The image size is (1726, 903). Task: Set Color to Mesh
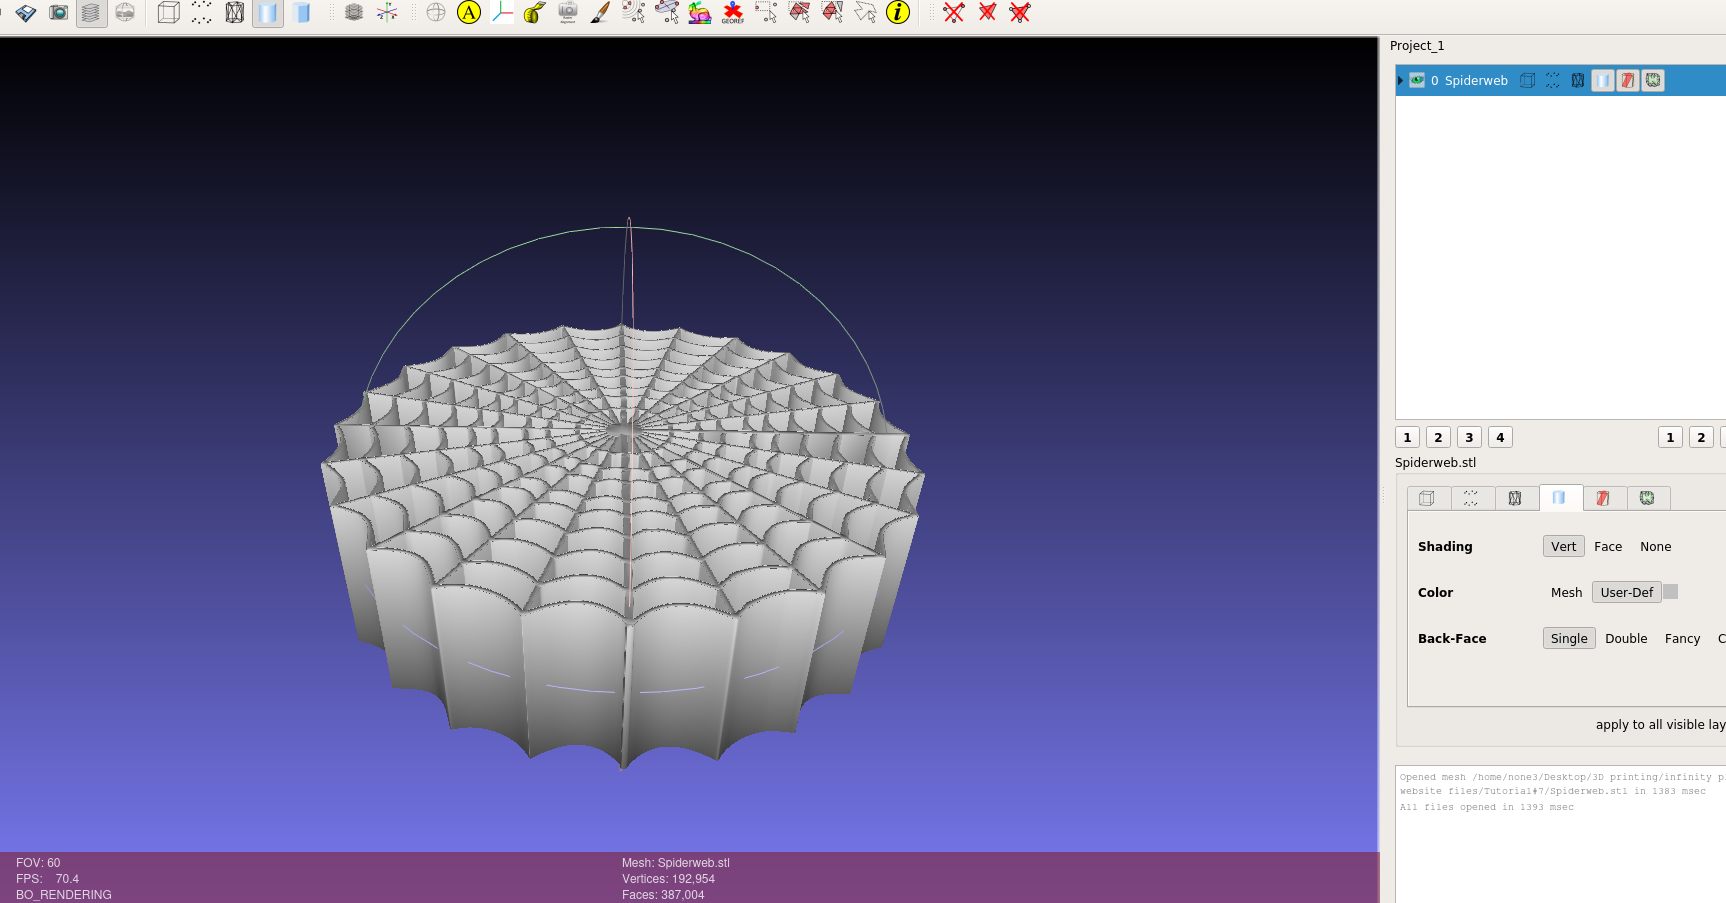[1566, 593]
